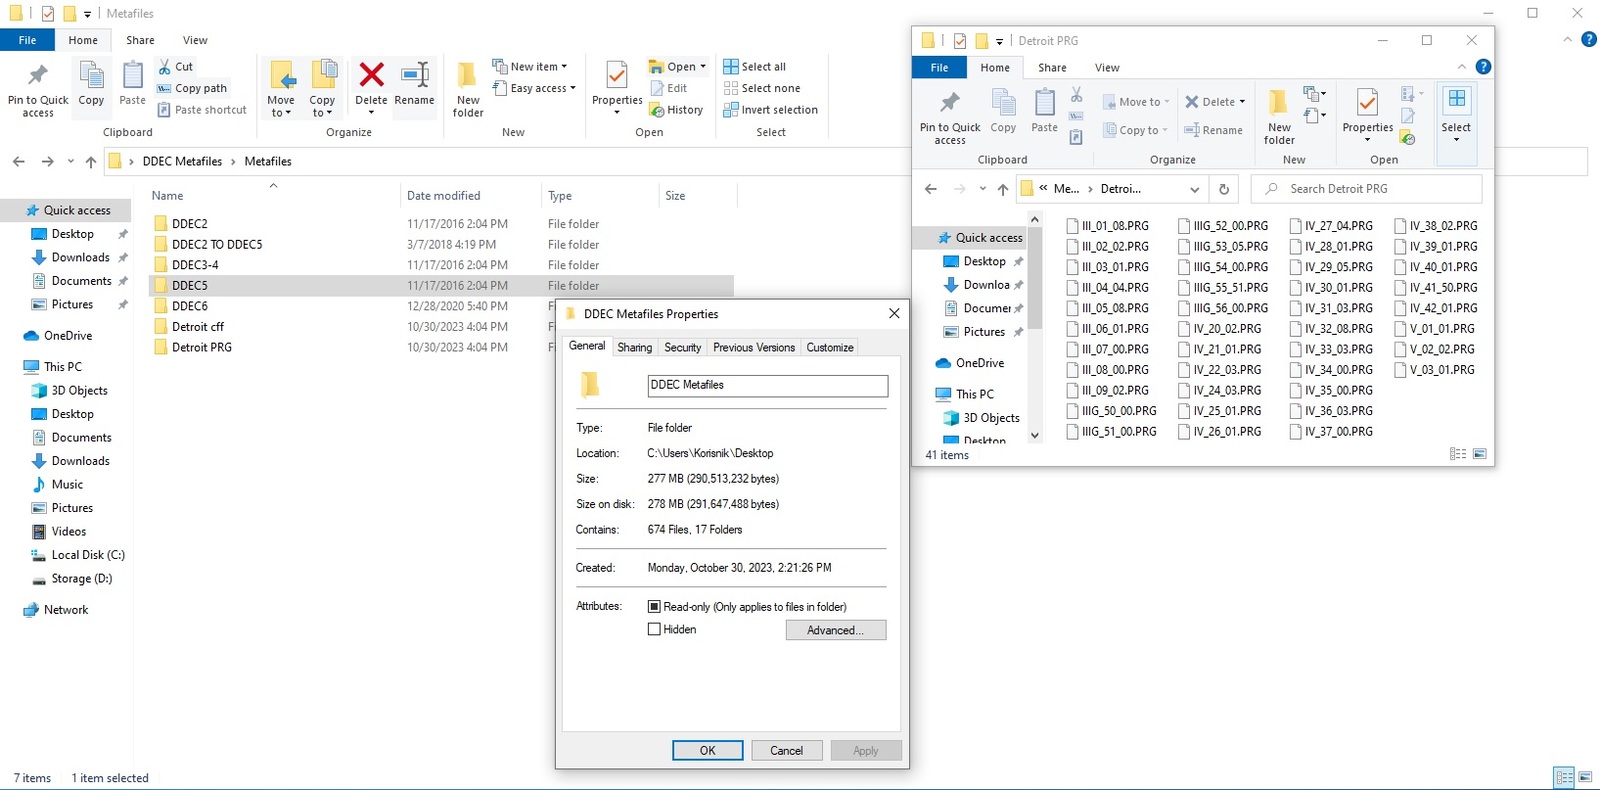Image resolution: width=1600 pixels, height=790 pixels.
Task: Click the Copy icon in Metafiles ribbon
Action: [x=91, y=76]
